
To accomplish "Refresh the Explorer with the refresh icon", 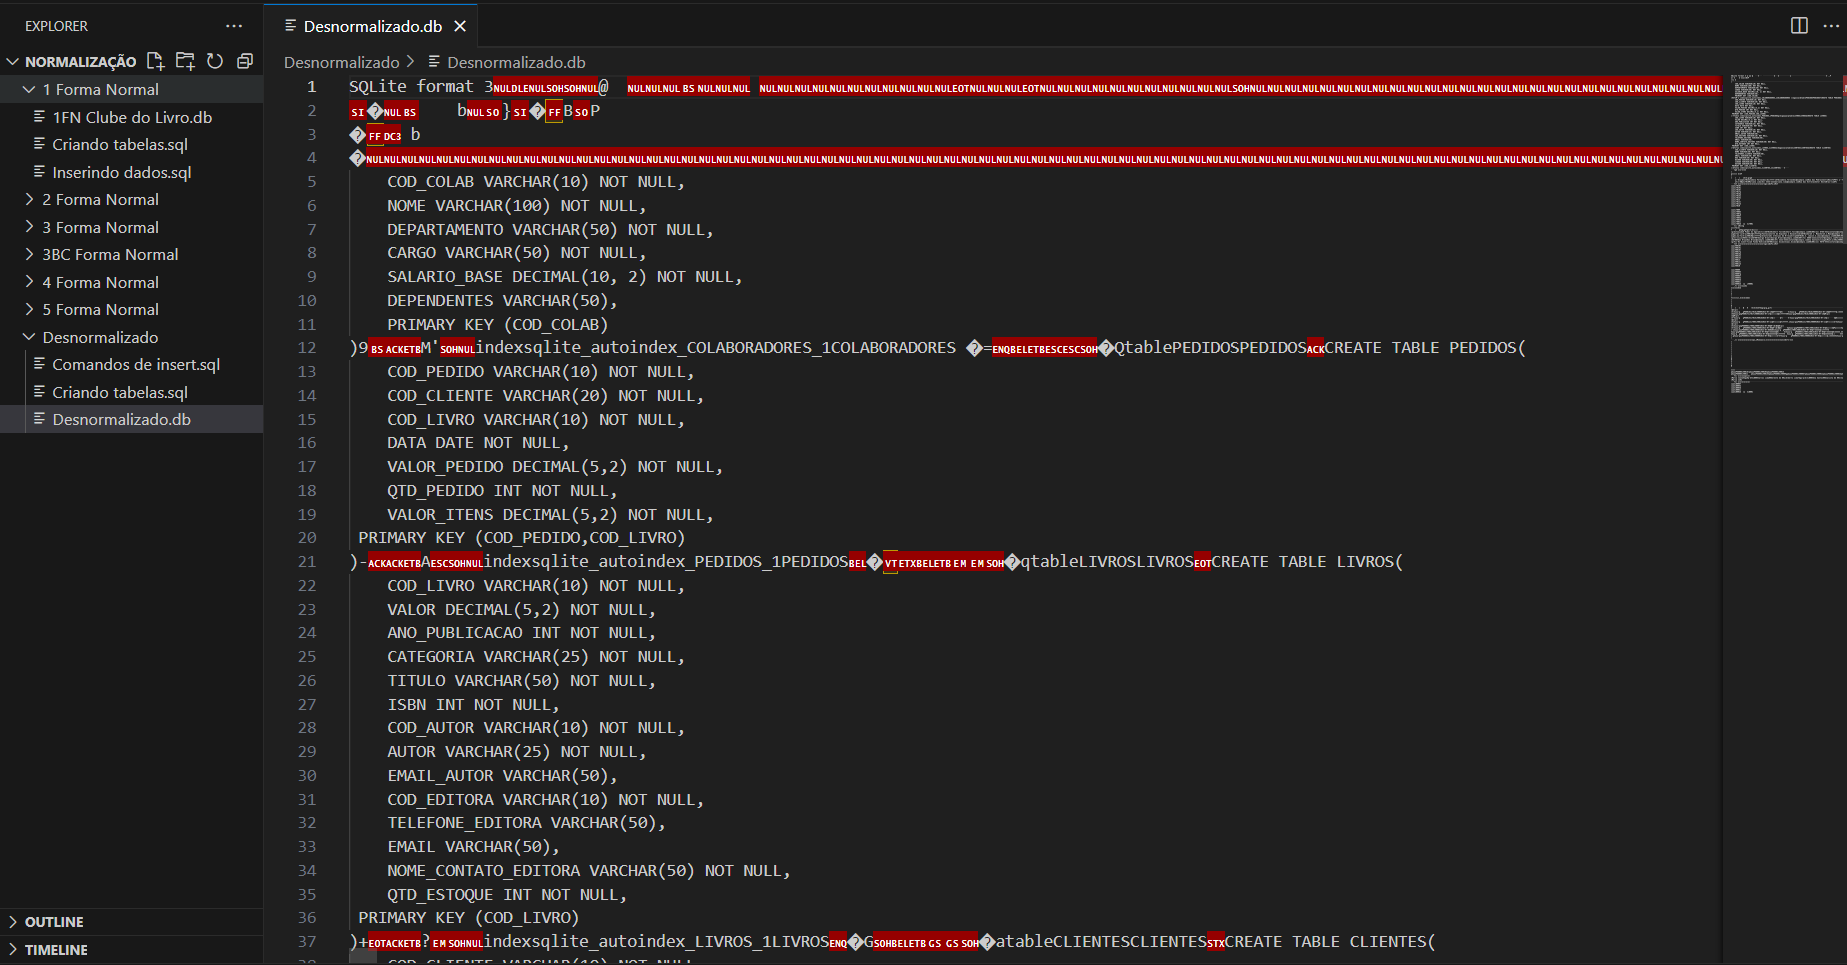I will pos(215,61).
